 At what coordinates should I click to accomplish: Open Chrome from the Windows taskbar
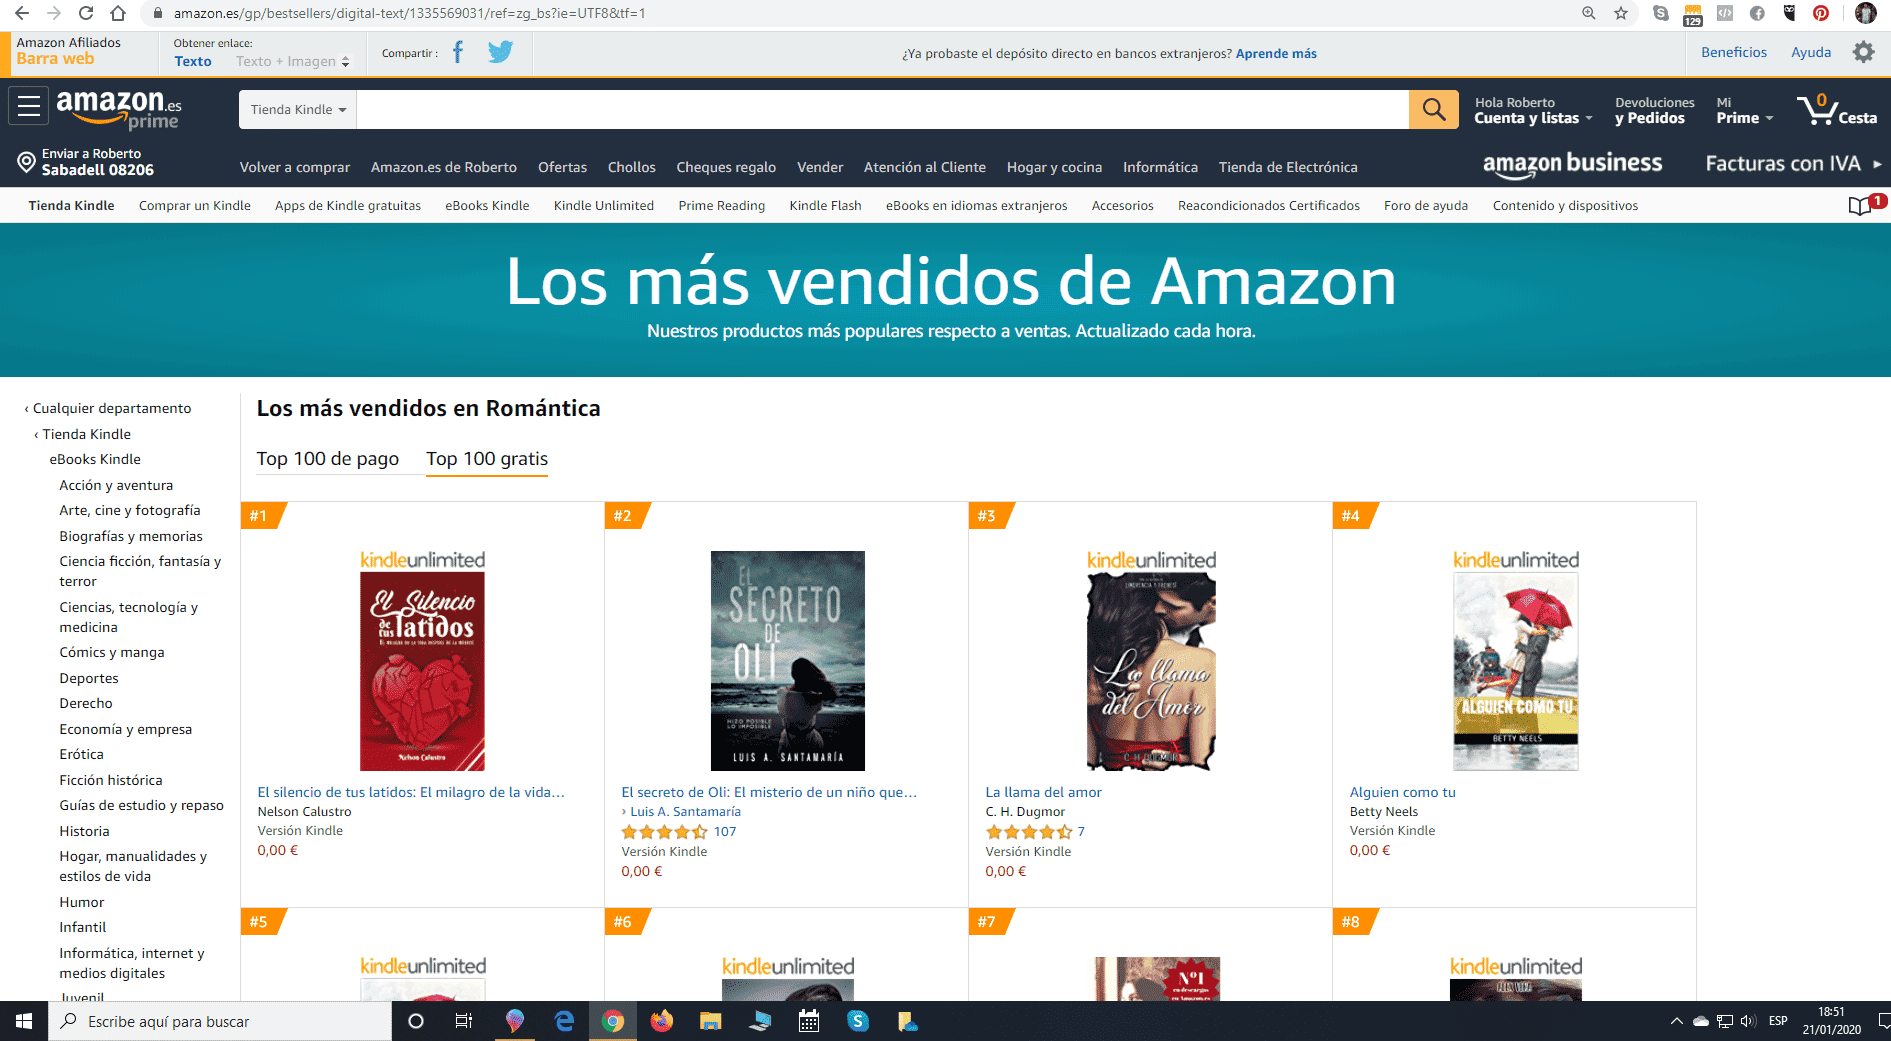tap(613, 1021)
